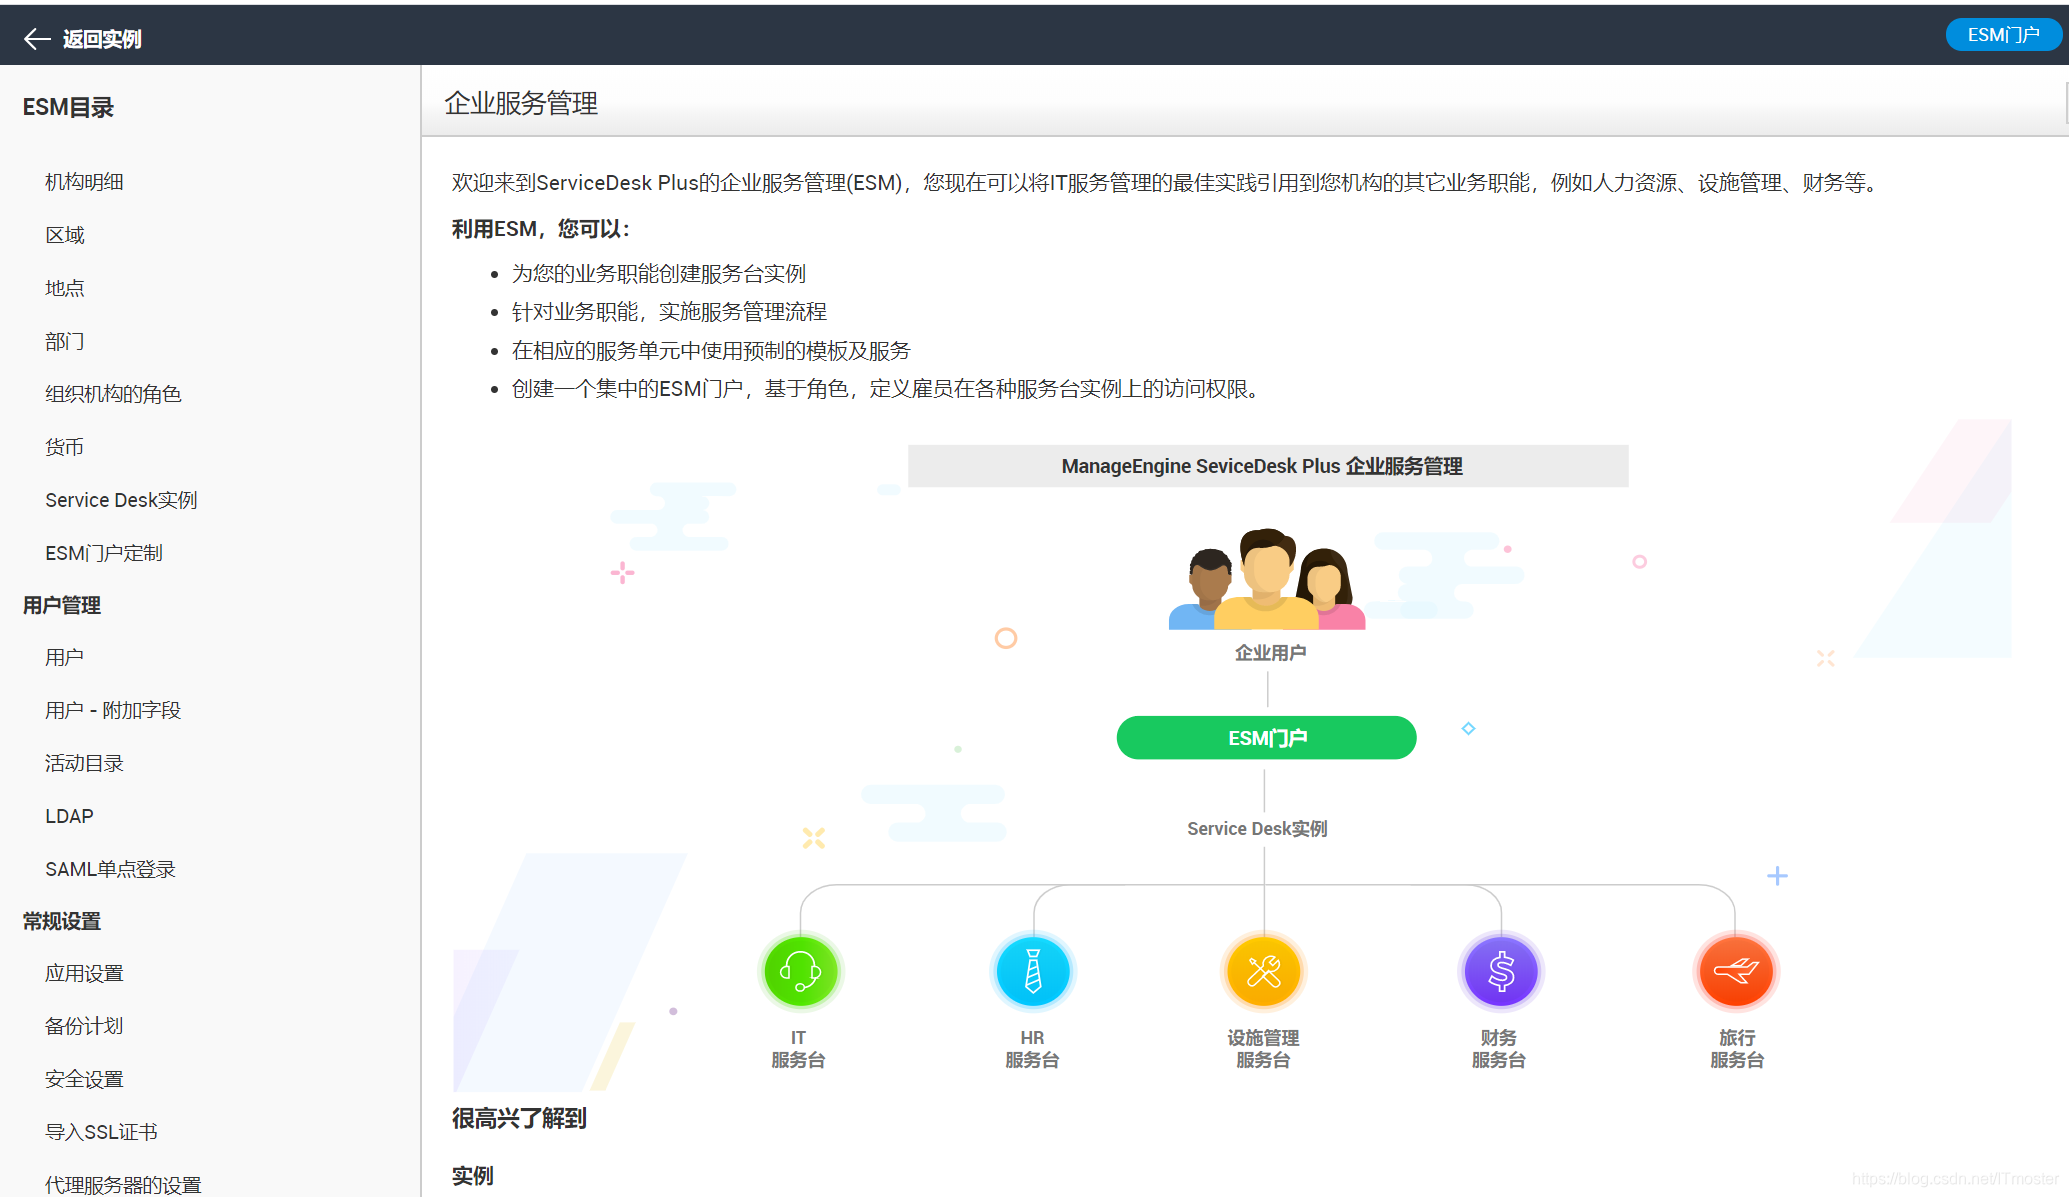Click the 企业用户 people illustration

coord(1266,580)
